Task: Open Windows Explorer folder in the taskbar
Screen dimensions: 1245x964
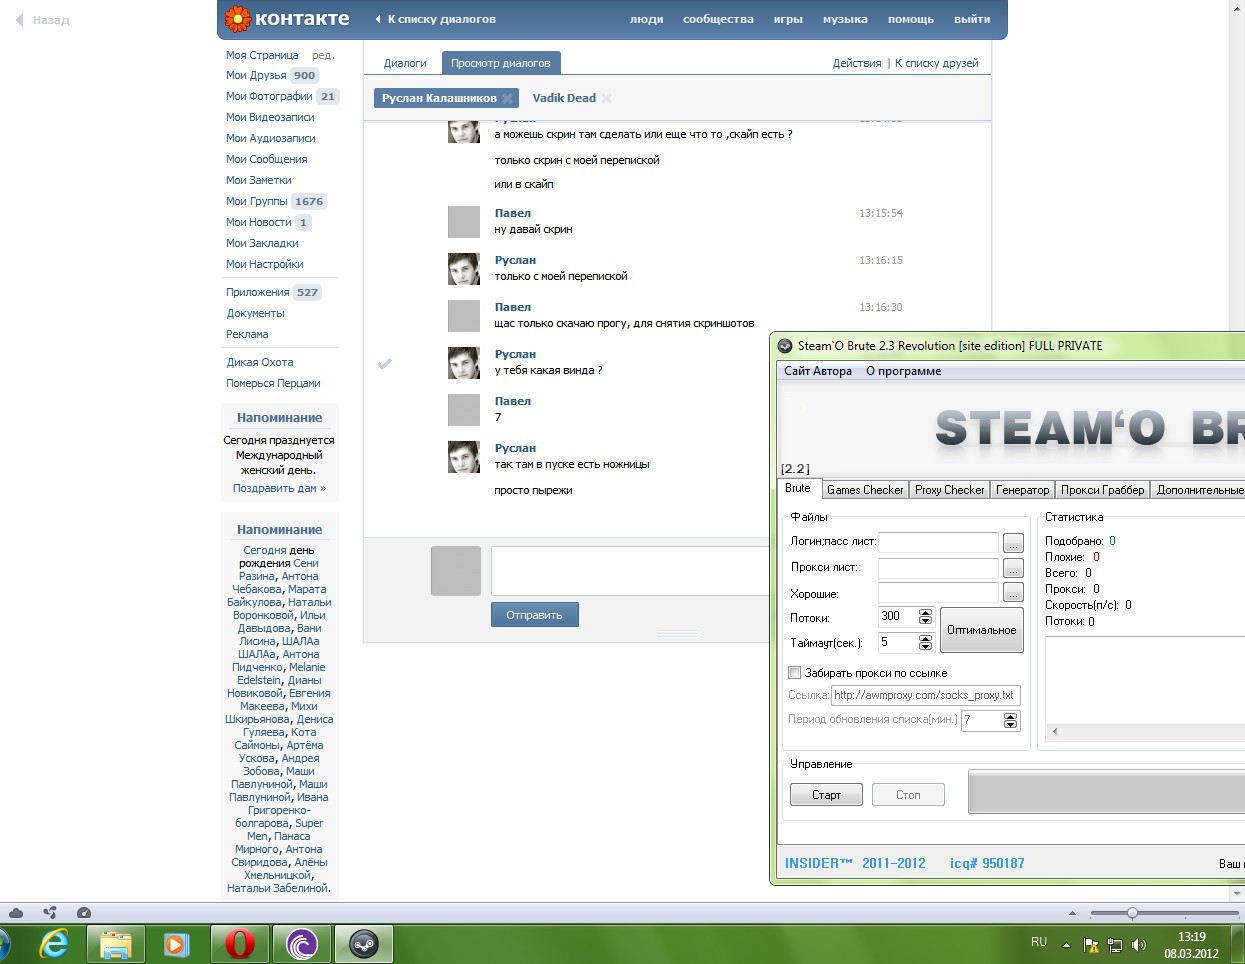Action: coord(116,943)
